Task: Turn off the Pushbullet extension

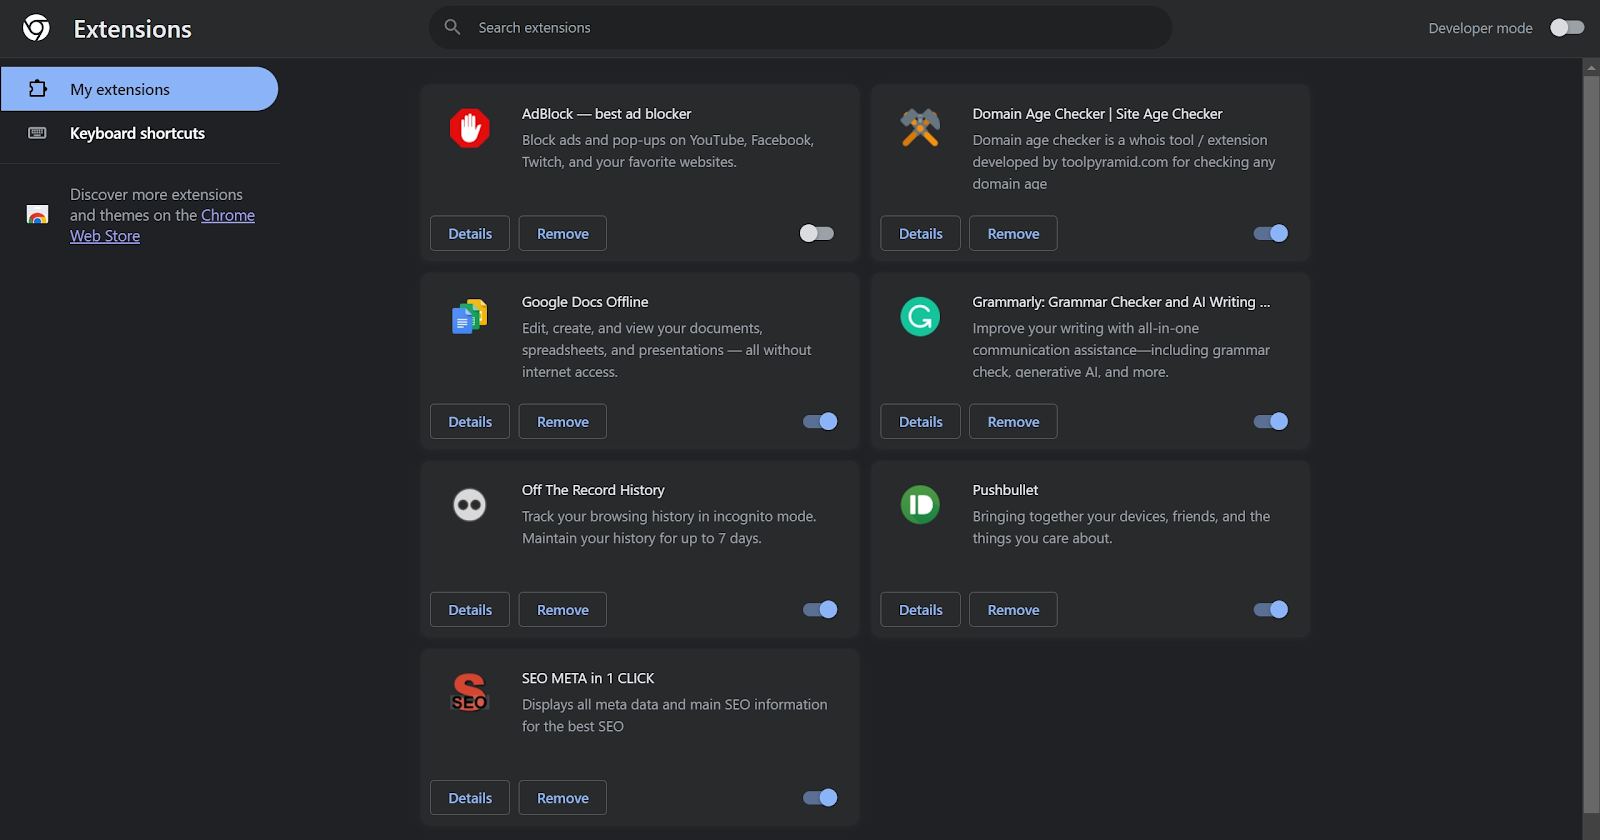Action: (1270, 609)
